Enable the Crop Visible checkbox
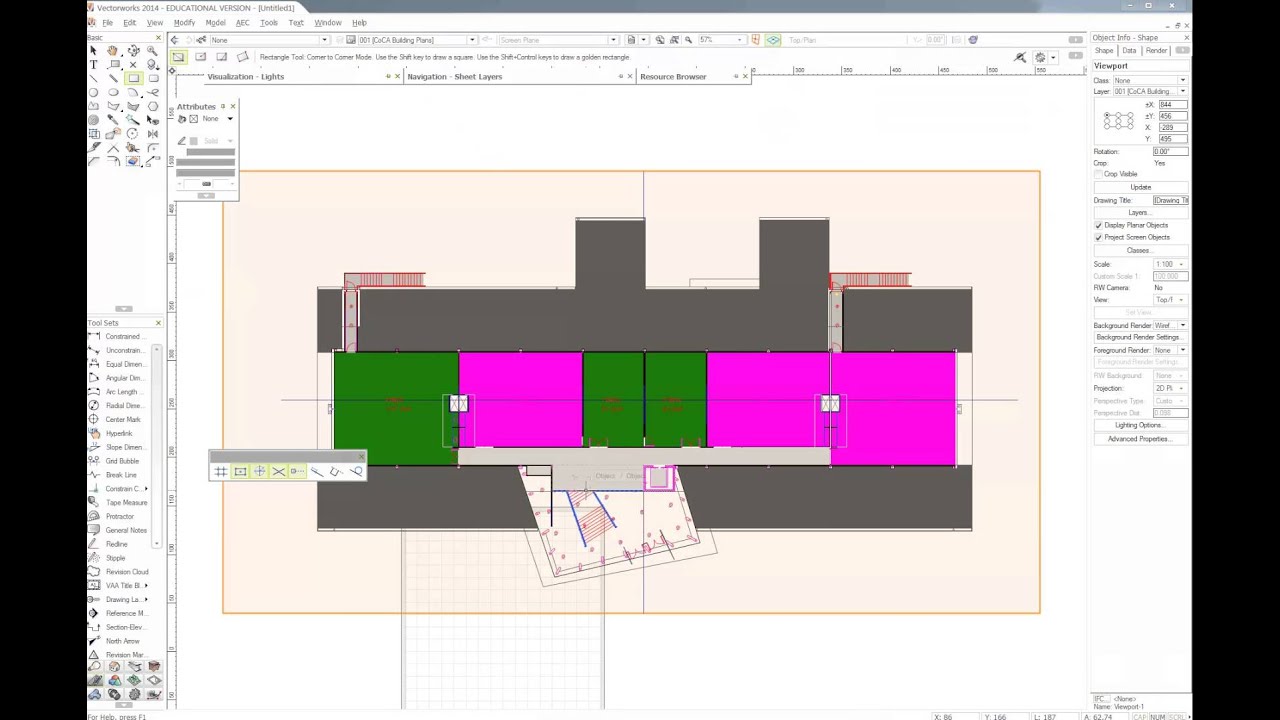1280x720 pixels. (x=1099, y=174)
